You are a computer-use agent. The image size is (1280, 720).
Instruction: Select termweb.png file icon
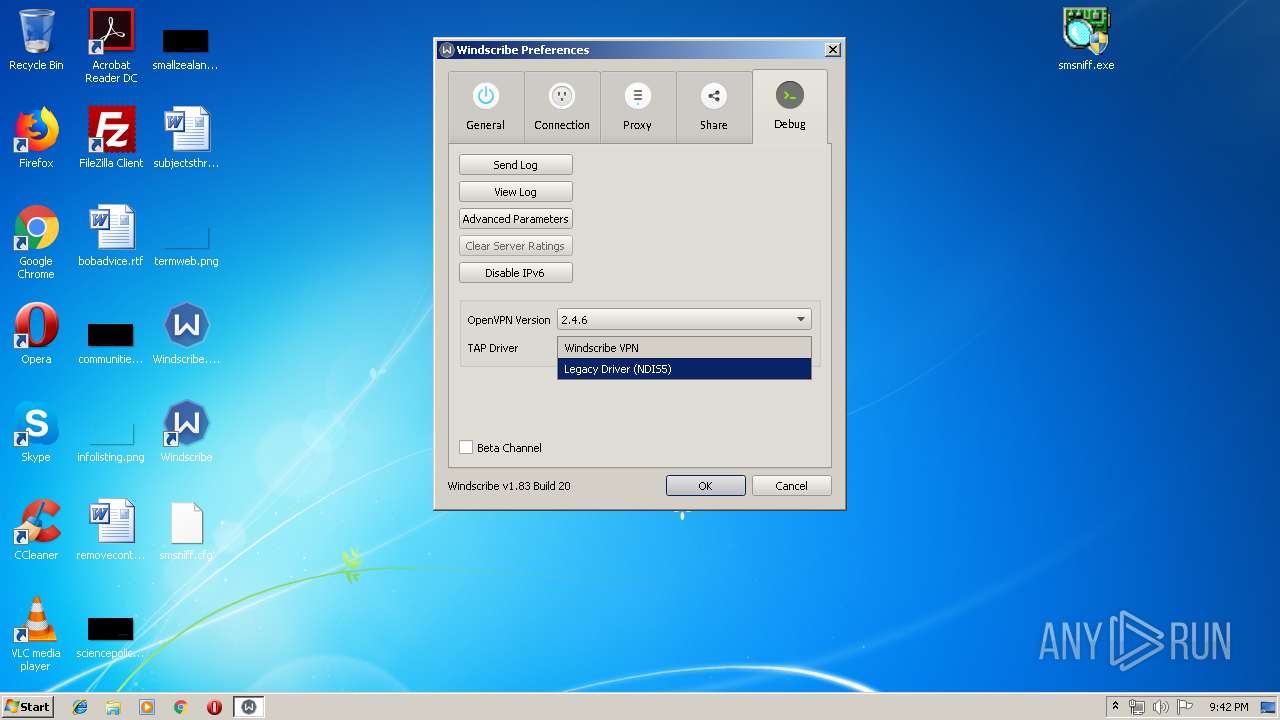[x=186, y=243]
